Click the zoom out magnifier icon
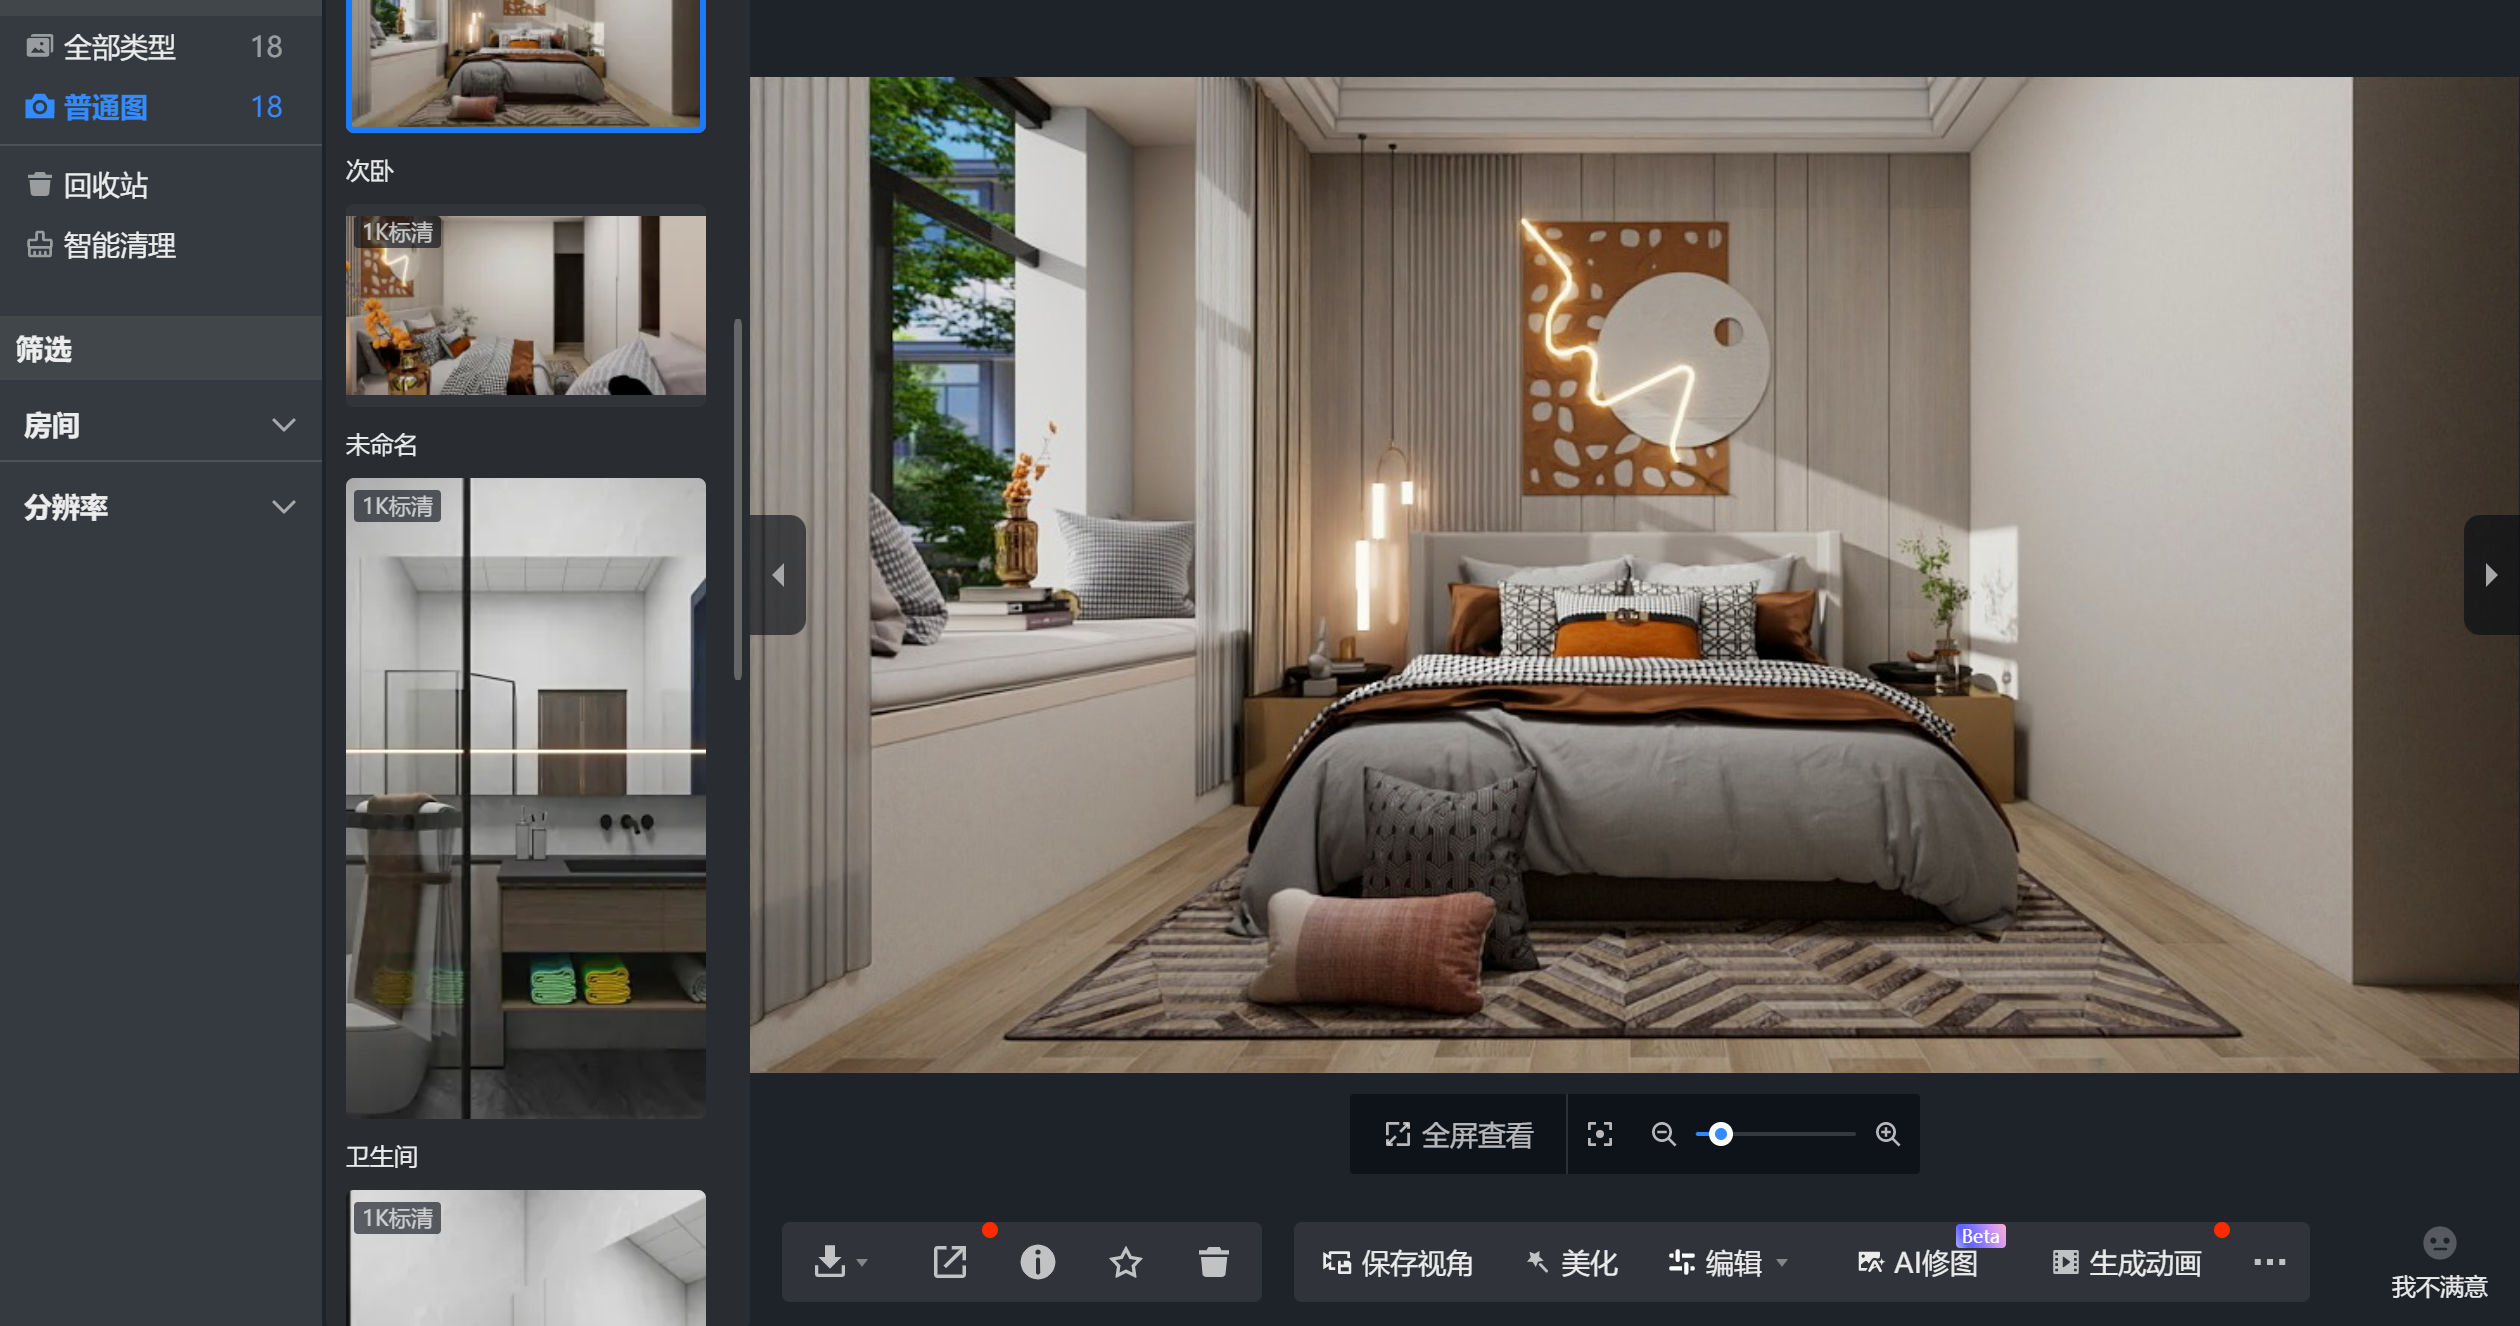The image size is (2520, 1326). (x=1663, y=1134)
